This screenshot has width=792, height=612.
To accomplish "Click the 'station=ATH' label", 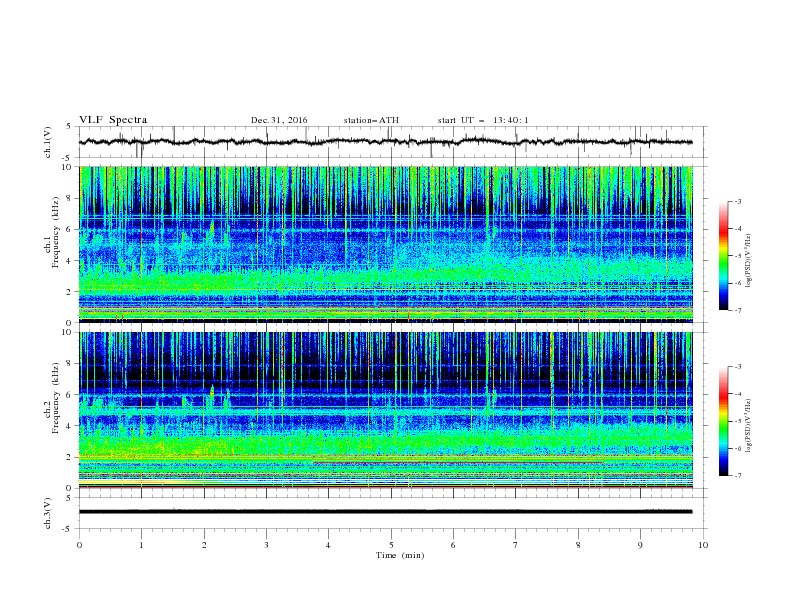I will coord(371,120).
